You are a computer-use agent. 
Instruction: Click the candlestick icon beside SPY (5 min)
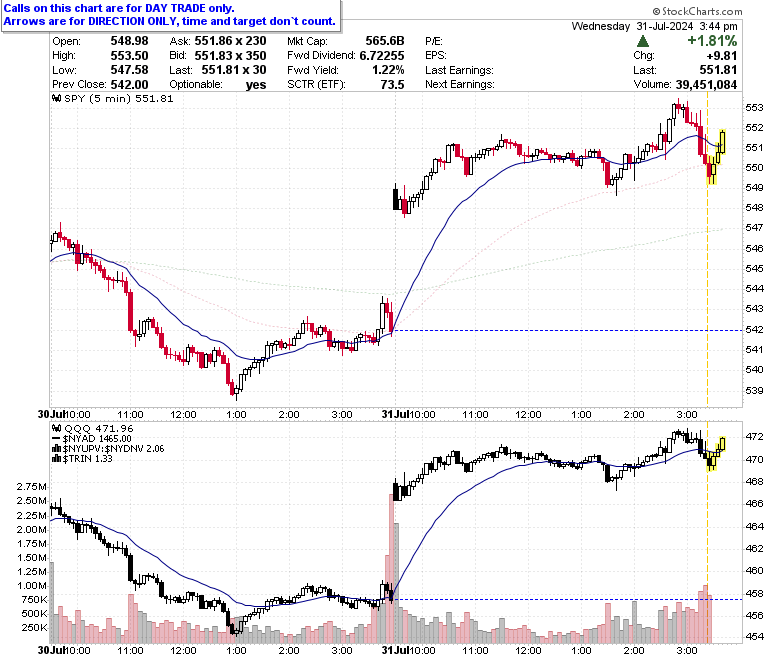(57, 98)
